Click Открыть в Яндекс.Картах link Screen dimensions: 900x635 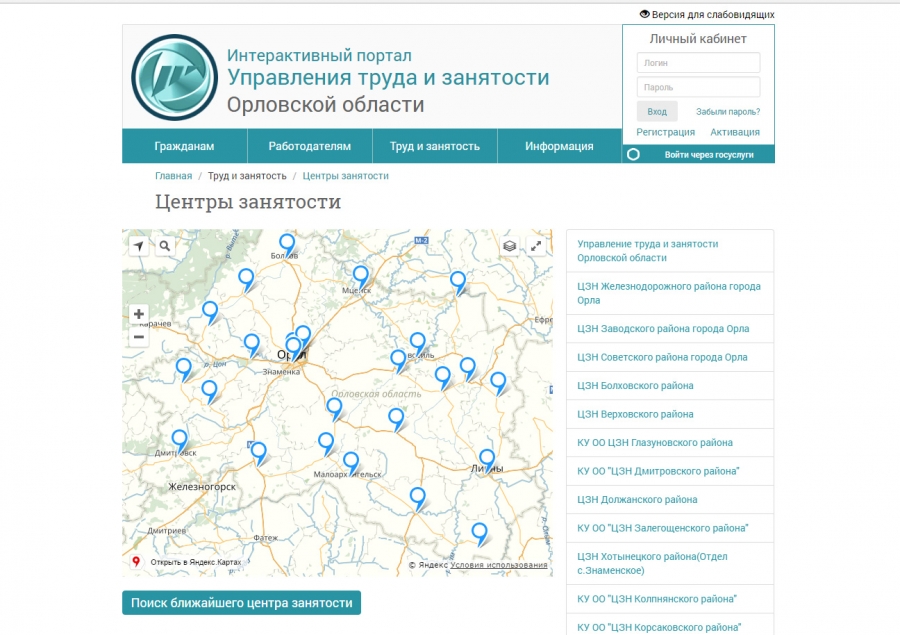(196, 562)
